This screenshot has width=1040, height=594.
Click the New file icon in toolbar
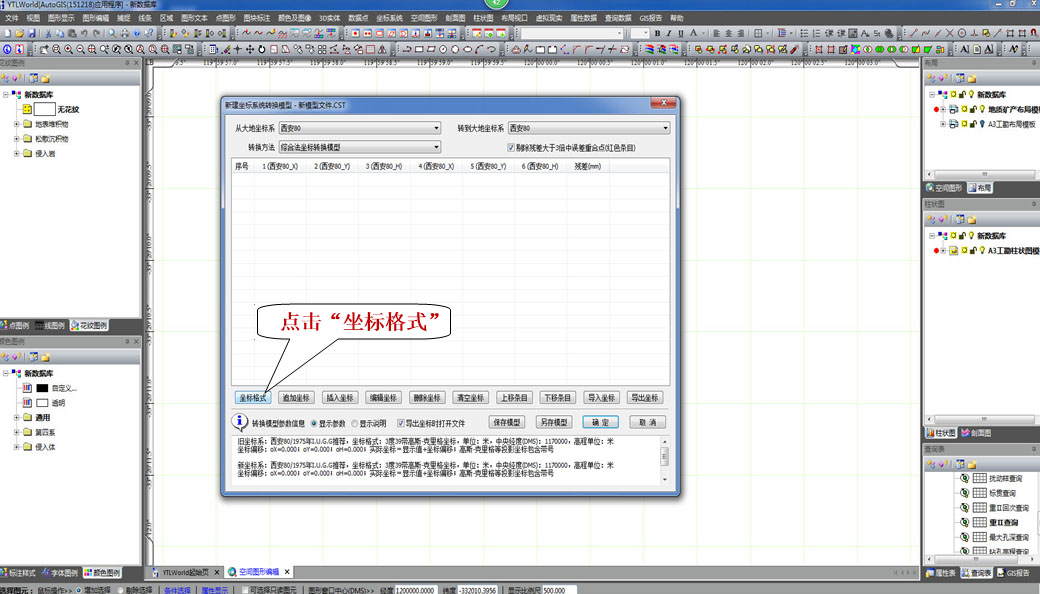7,32
